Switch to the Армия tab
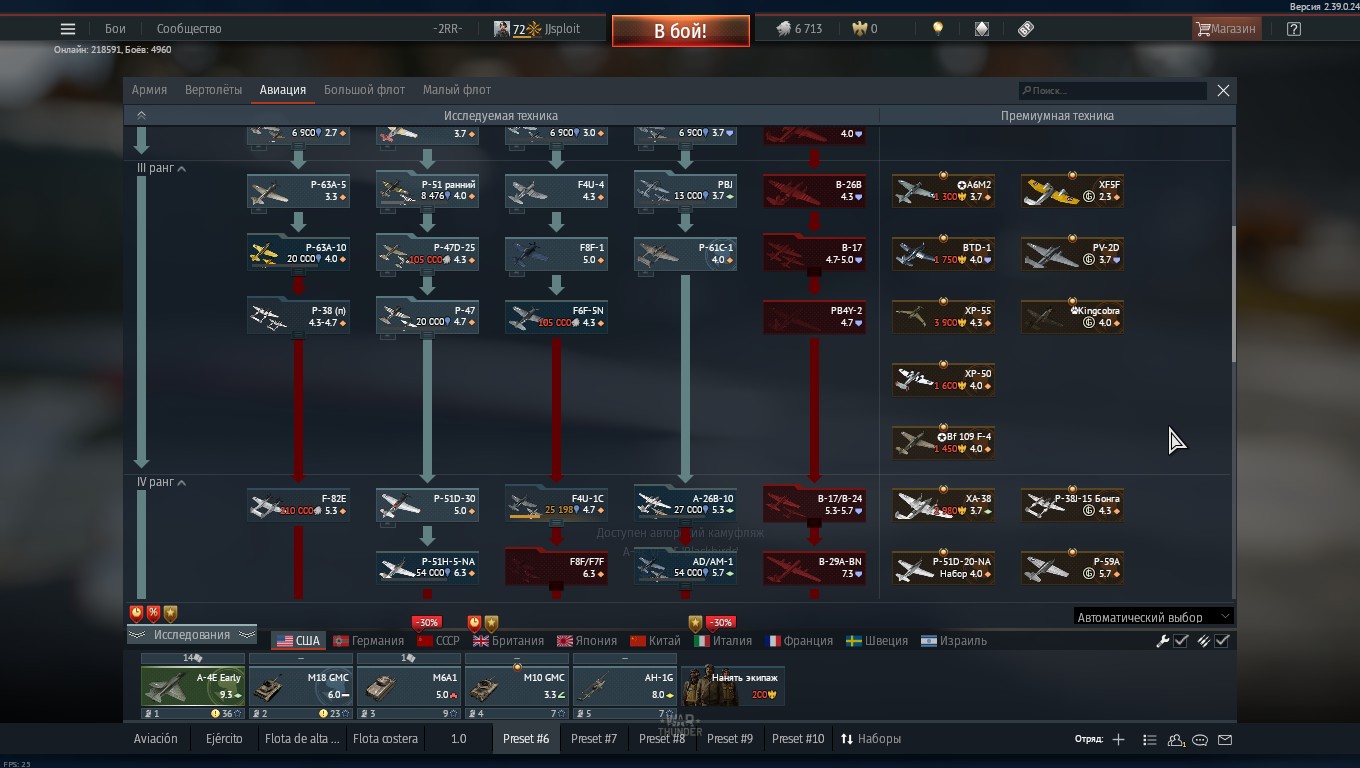The width and height of the screenshot is (1360, 768). (149, 90)
